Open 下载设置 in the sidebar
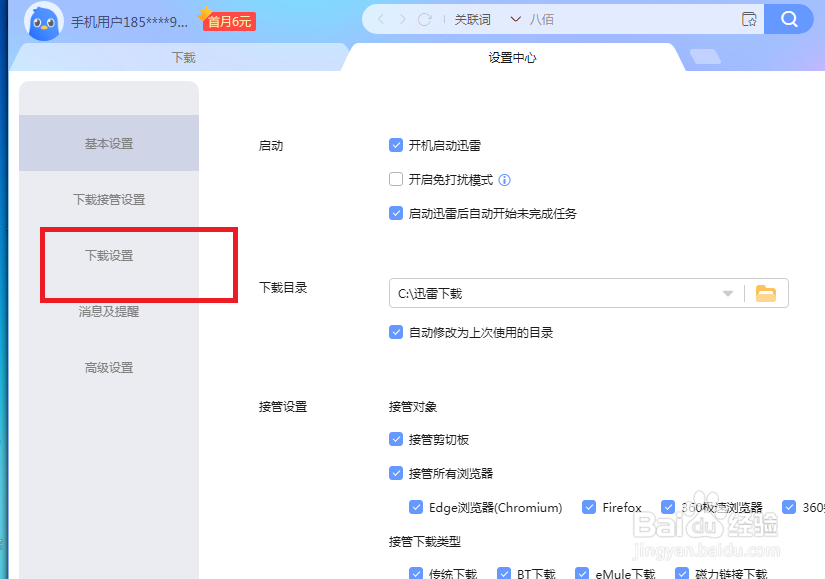This screenshot has height=579, width=825. click(x=109, y=256)
